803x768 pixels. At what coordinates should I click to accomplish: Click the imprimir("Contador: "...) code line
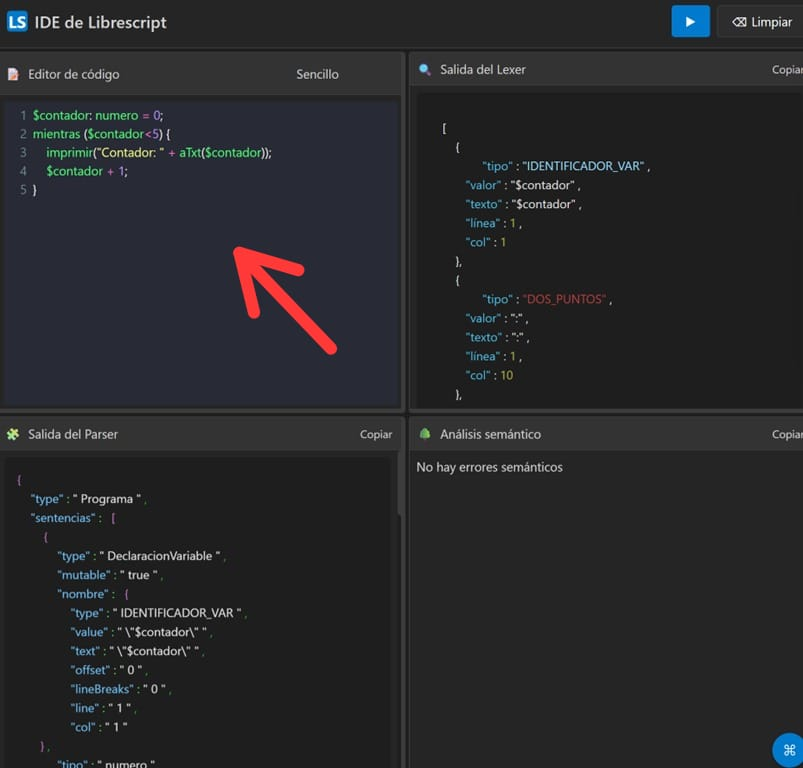pyautogui.click(x=159, y=153)
